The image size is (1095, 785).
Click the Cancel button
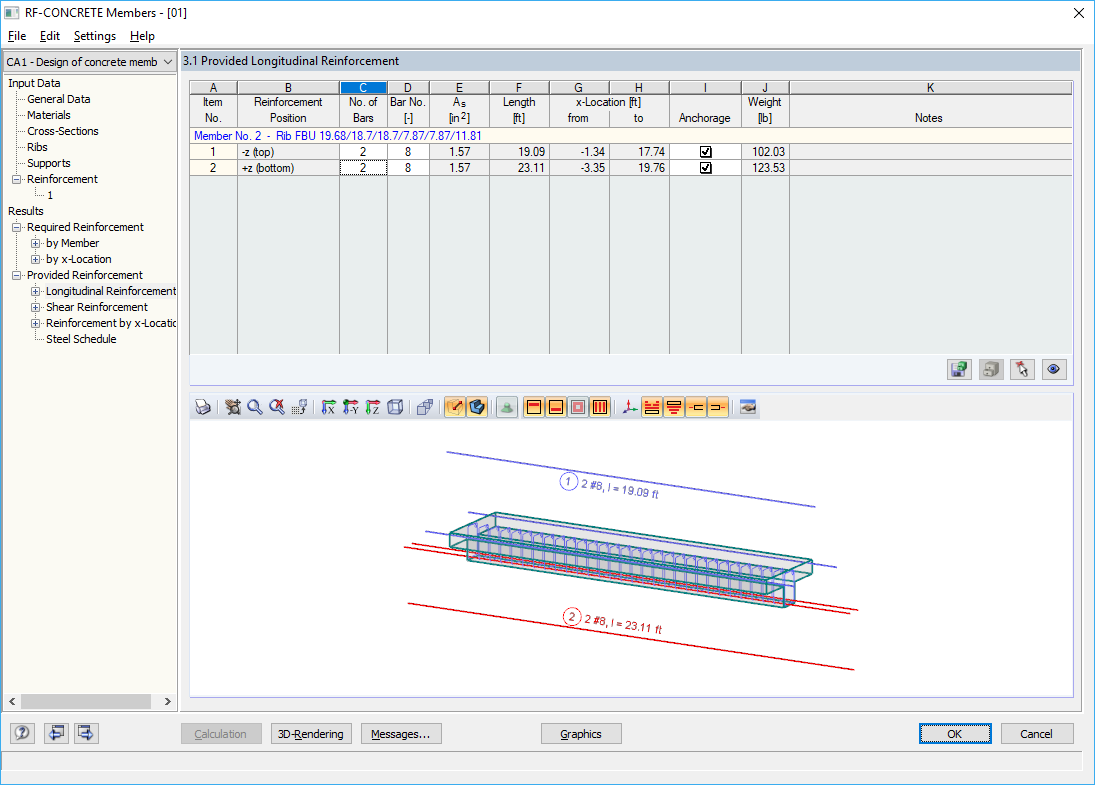click(x=1036, y=734)
